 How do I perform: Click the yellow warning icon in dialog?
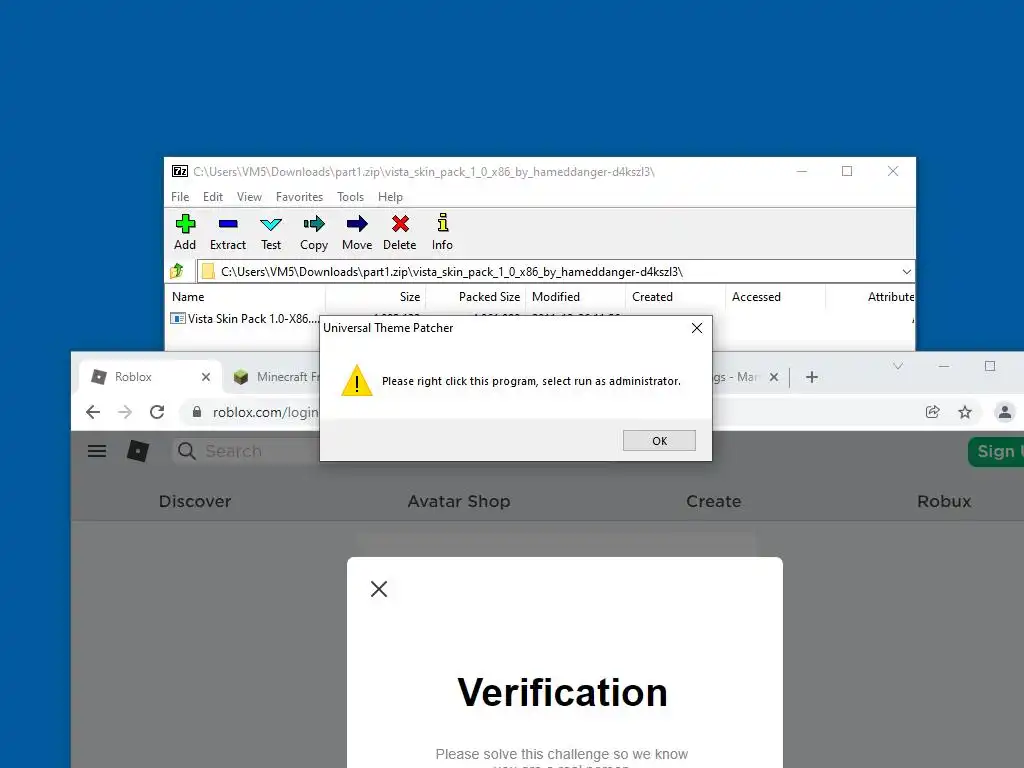click(357, 381)
